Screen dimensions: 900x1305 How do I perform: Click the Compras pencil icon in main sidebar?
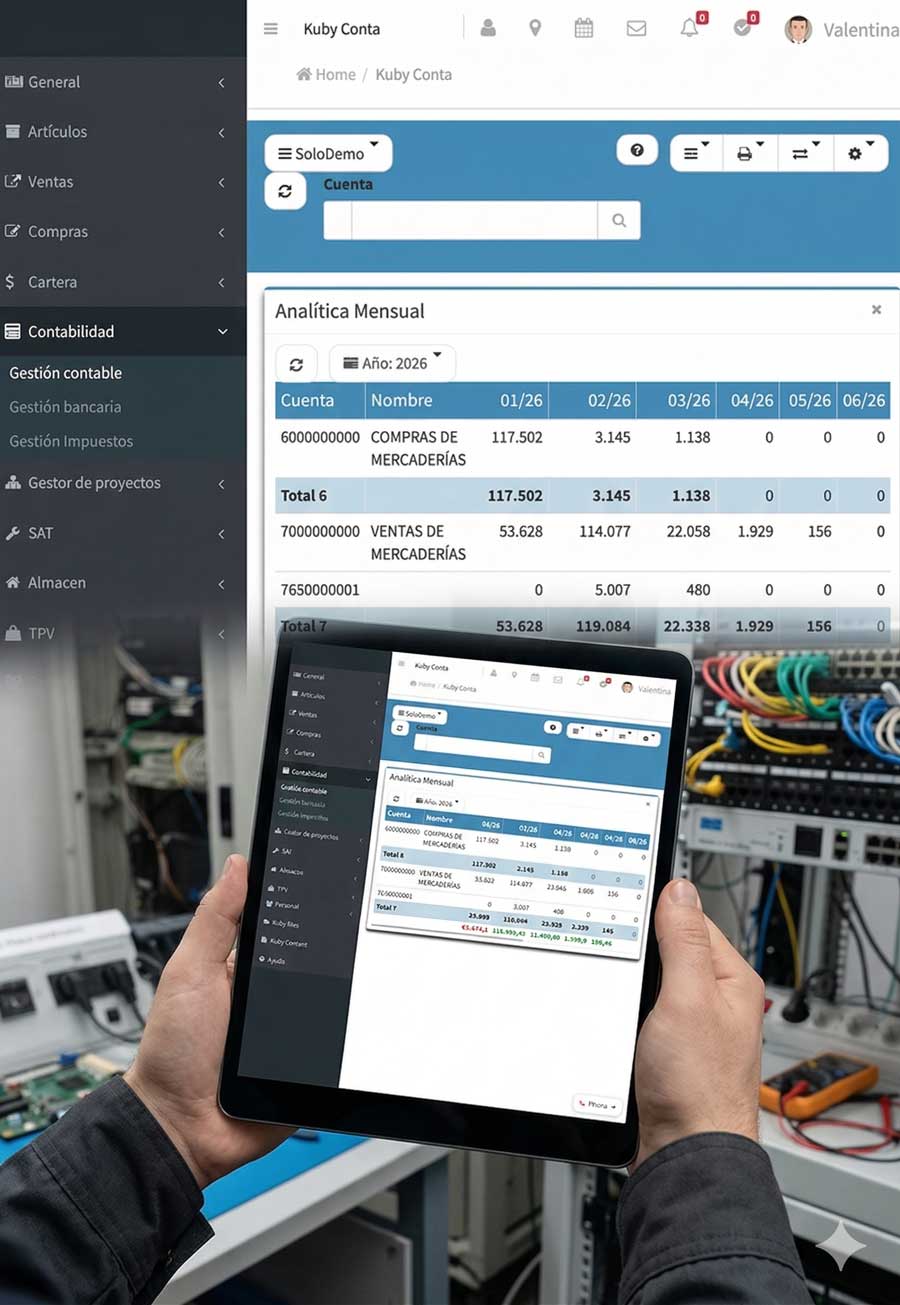[x=13, y=231]
